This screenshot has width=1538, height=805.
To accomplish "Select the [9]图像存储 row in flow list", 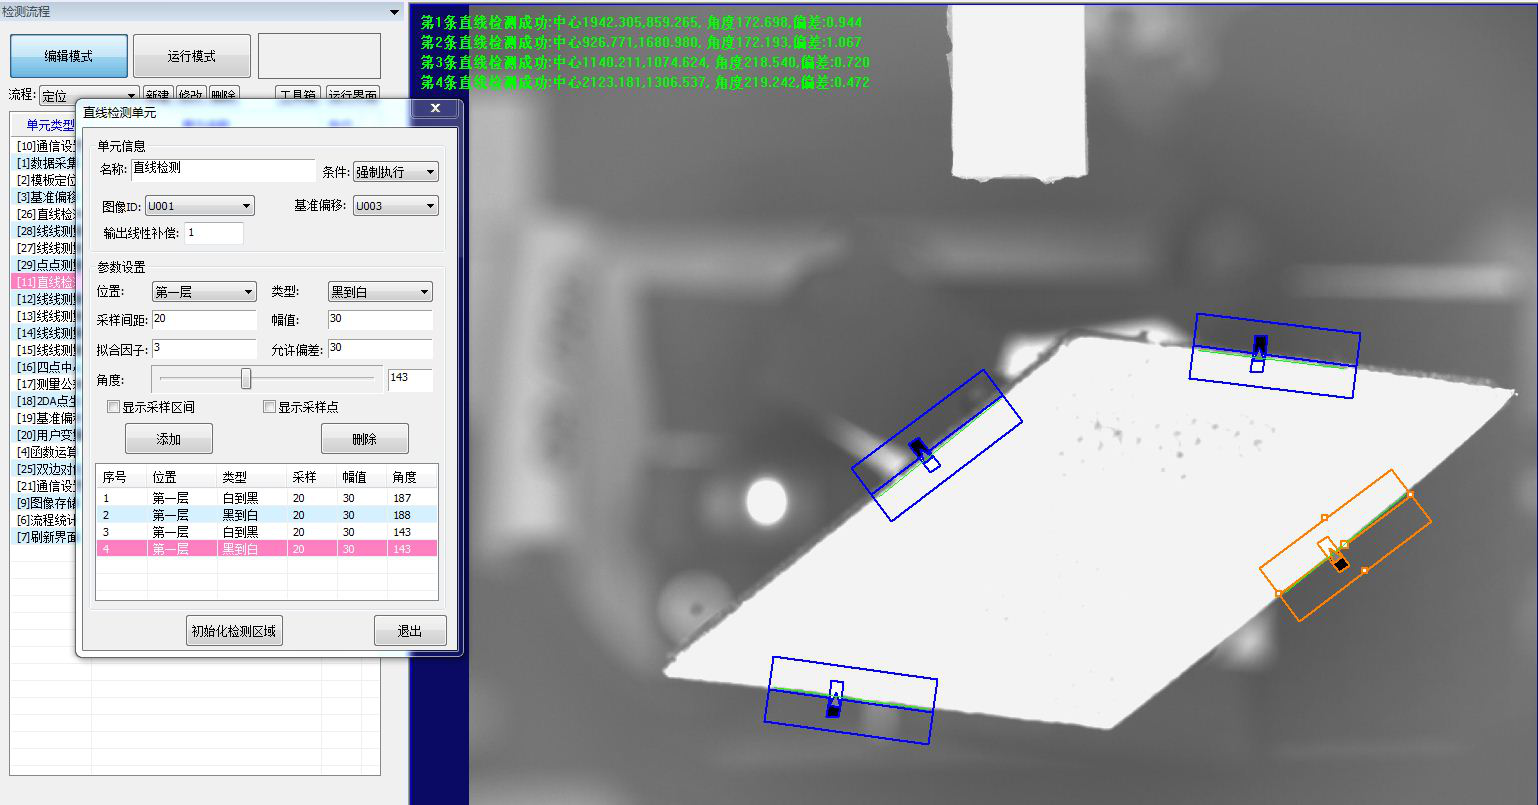I will (46, 503).
